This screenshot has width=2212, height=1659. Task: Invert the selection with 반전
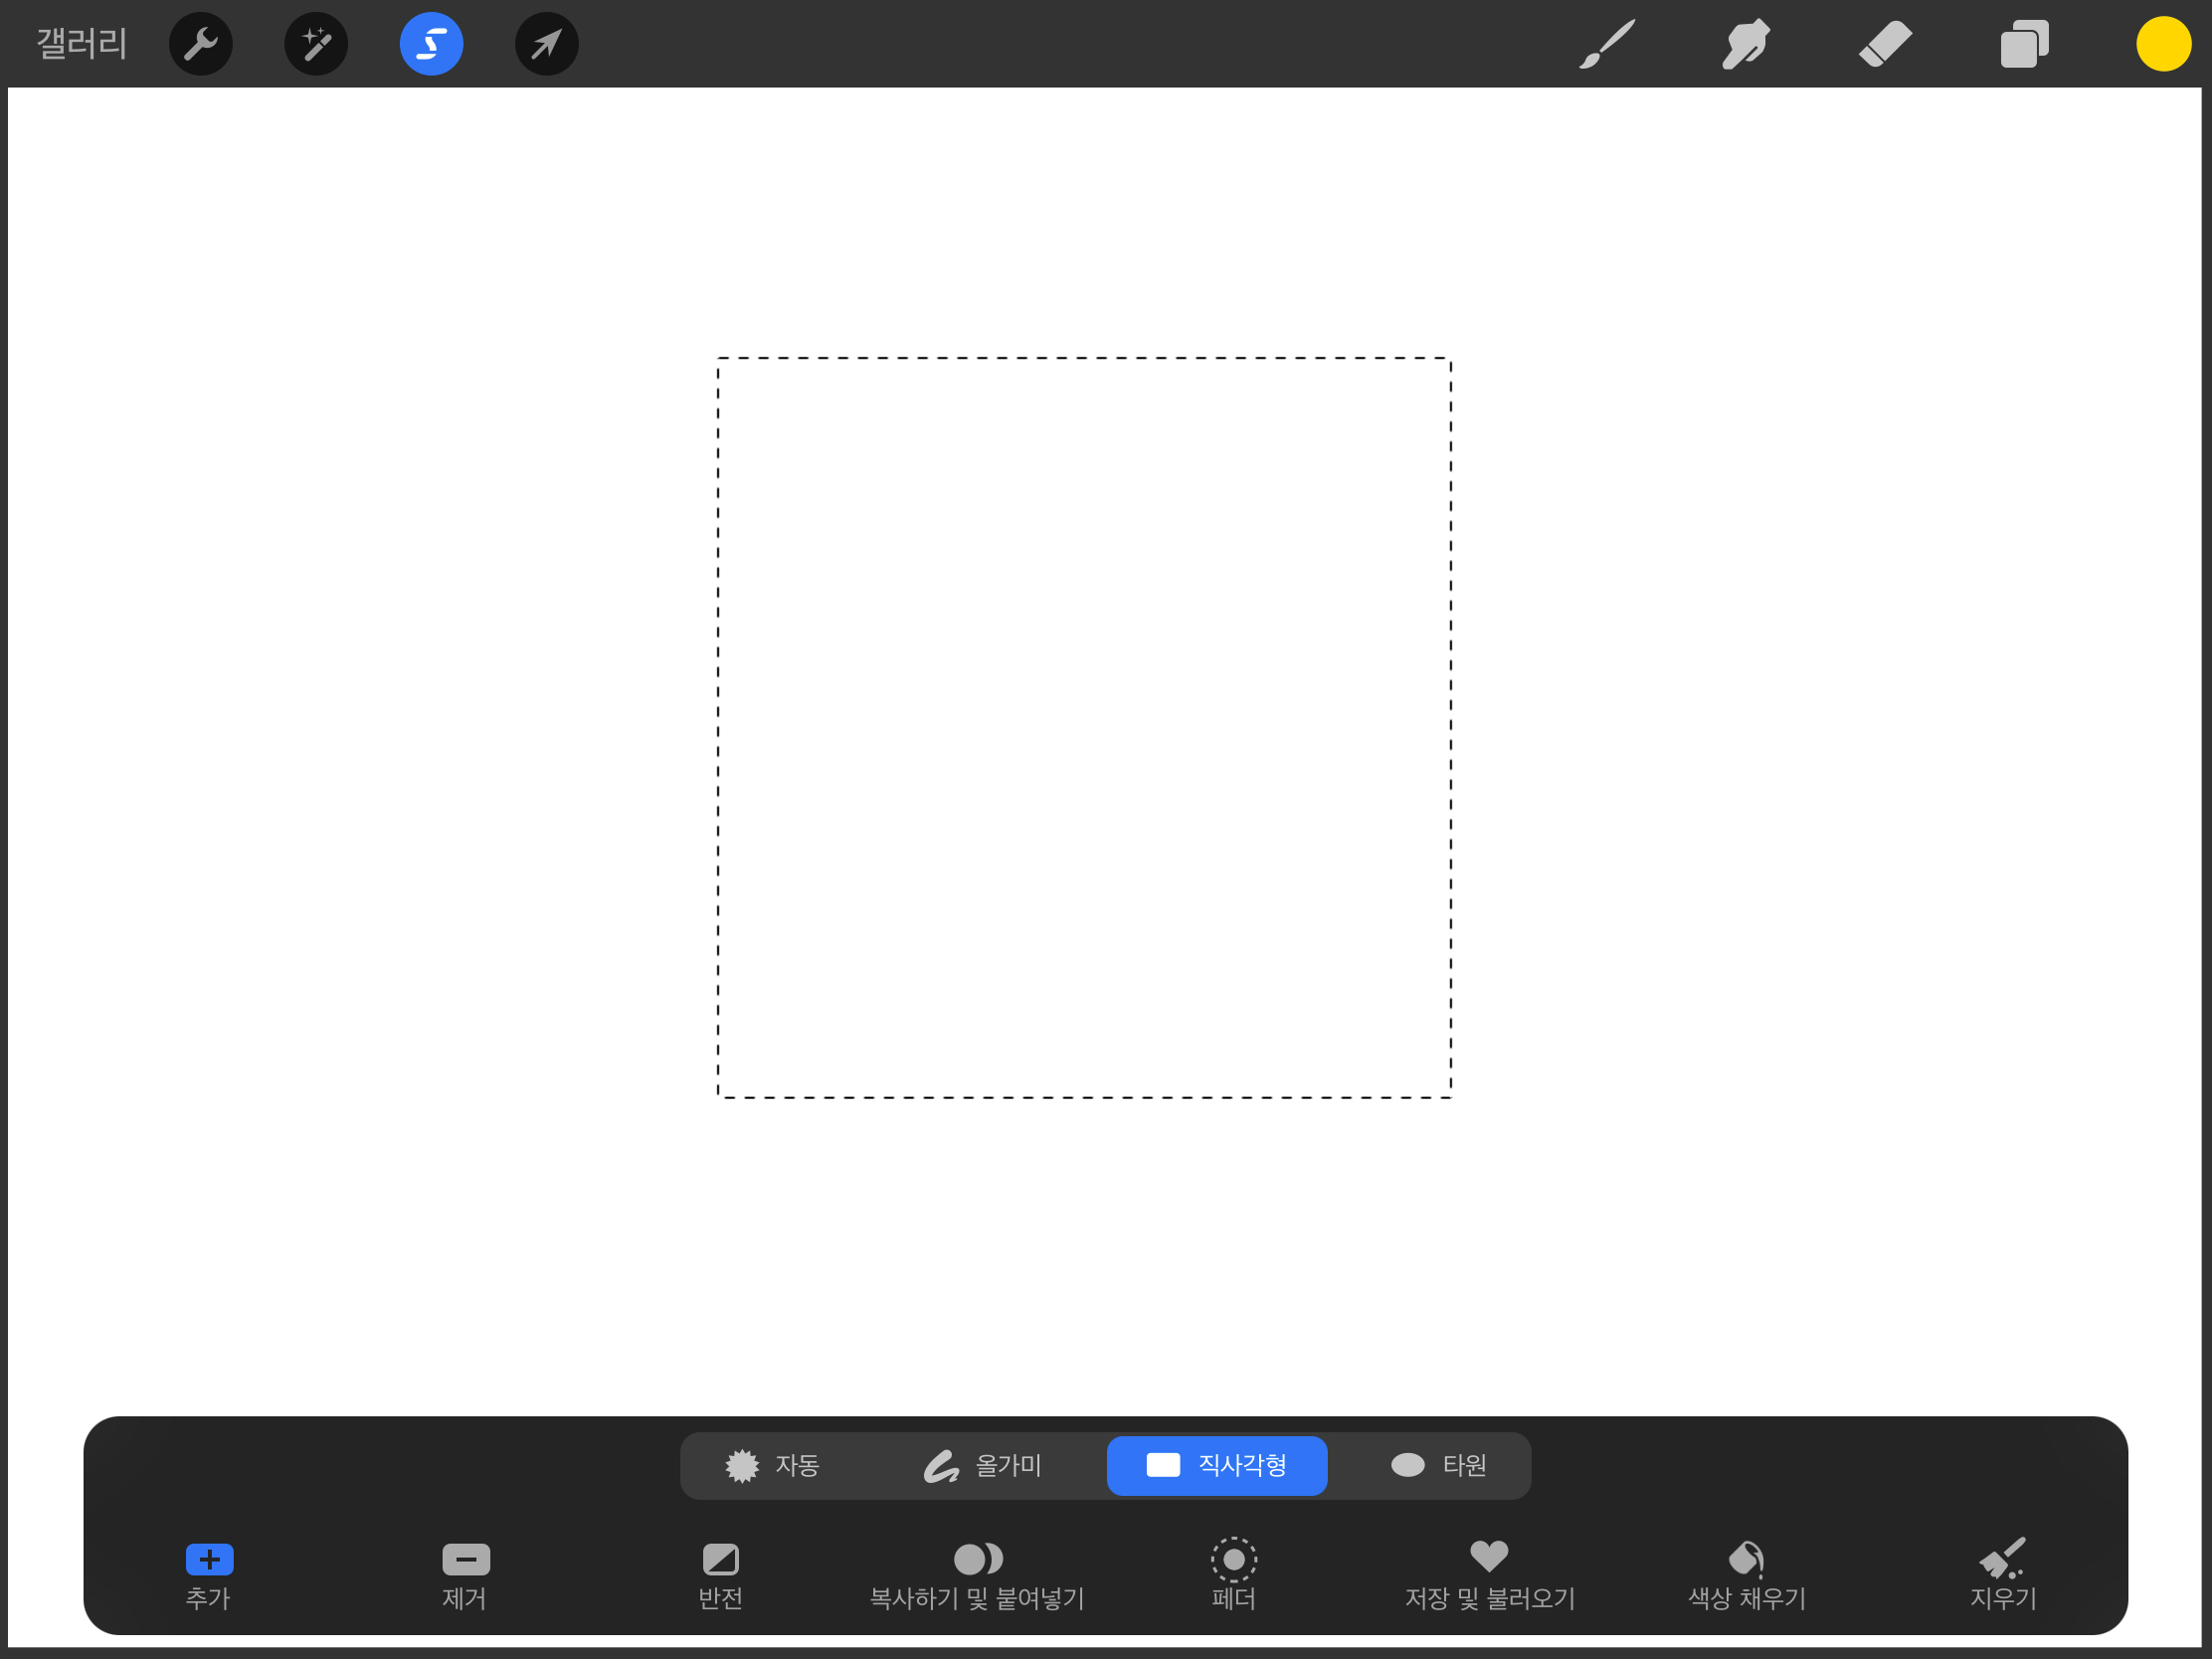click(720, 1573)
